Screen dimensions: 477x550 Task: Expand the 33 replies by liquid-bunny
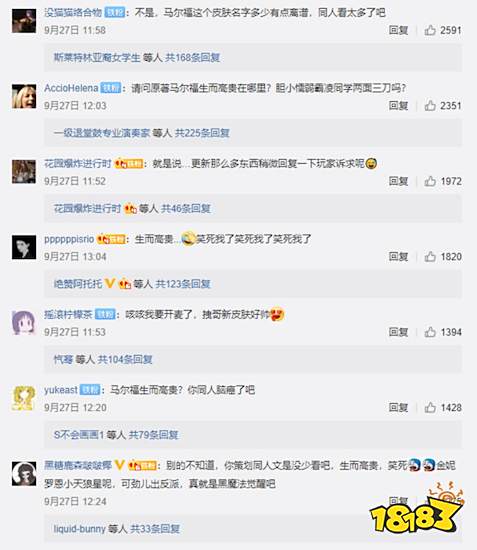point(155,529)
